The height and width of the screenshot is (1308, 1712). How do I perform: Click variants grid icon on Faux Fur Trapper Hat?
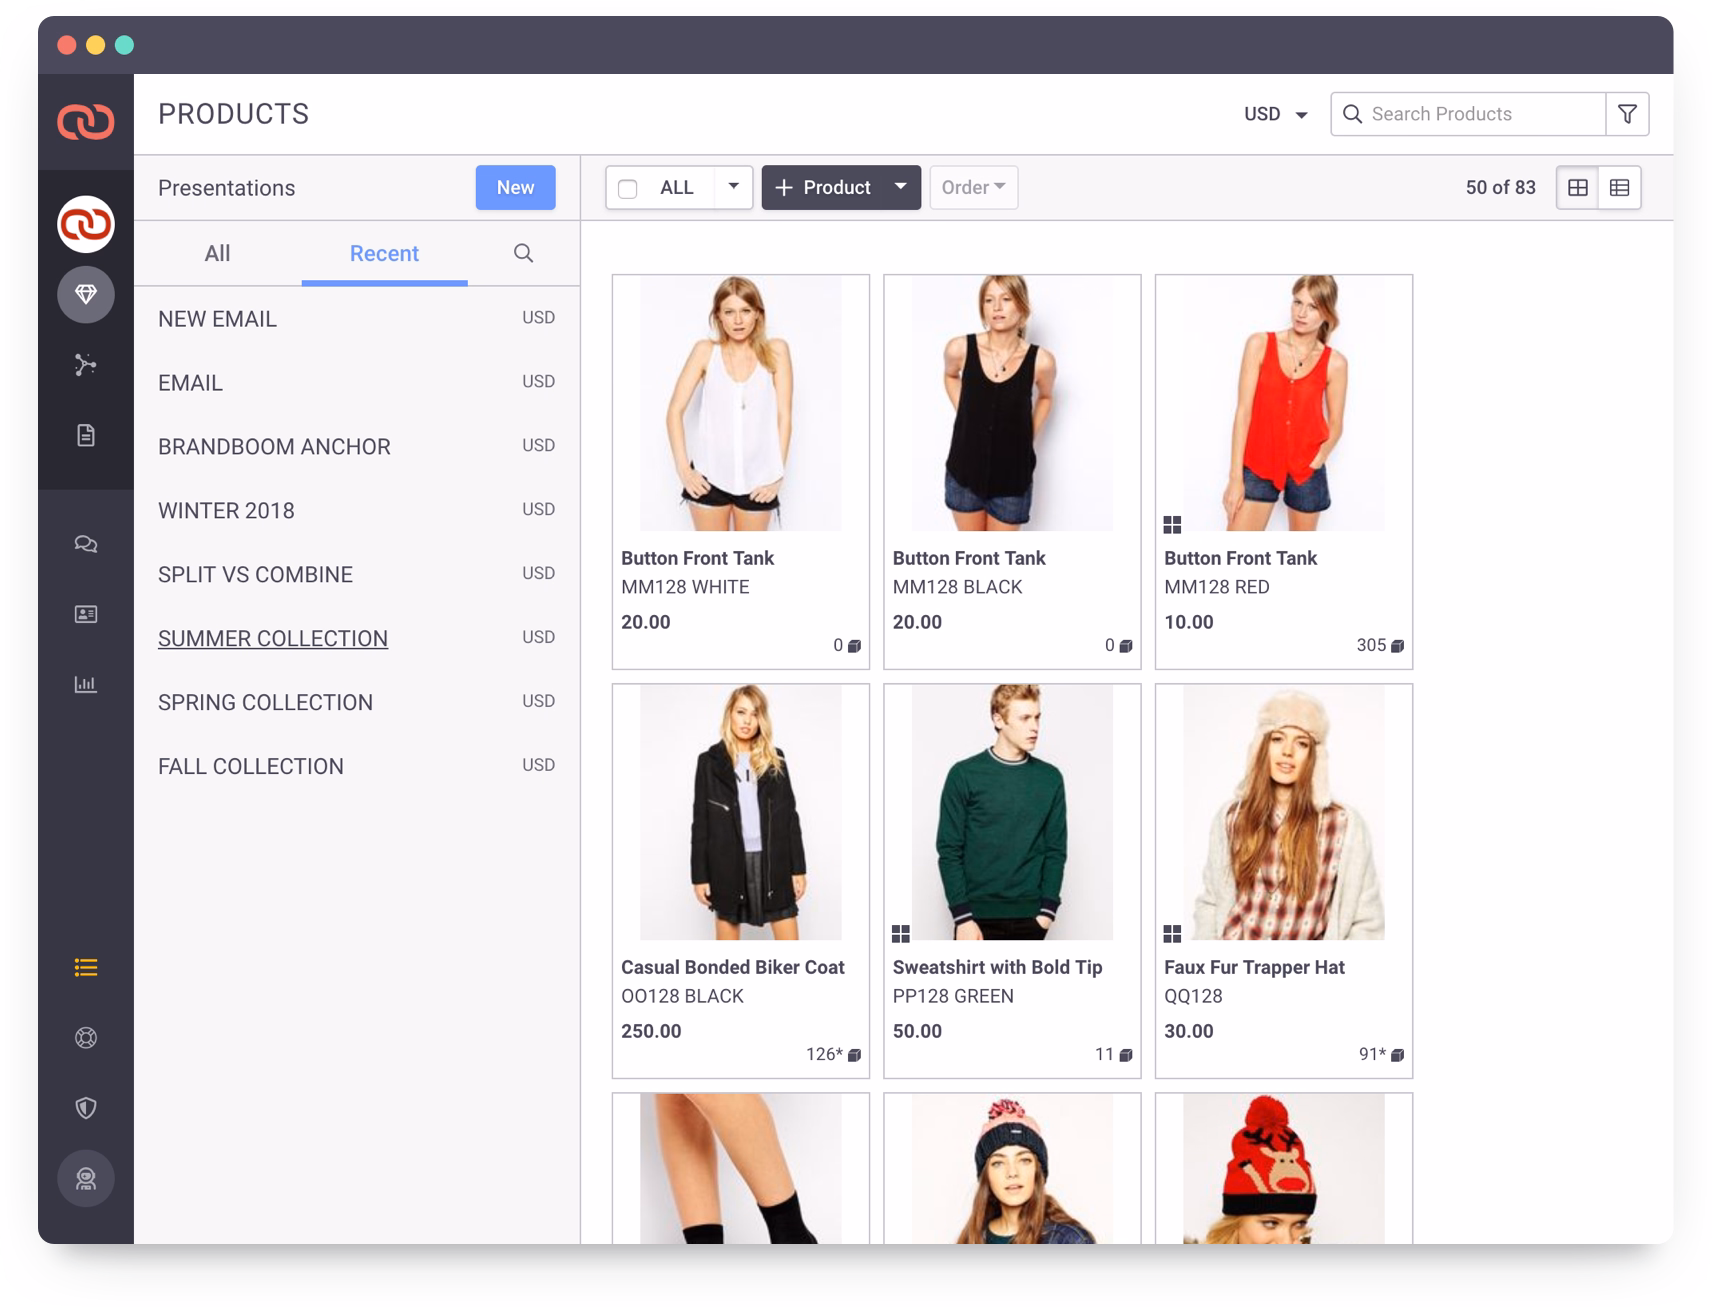(x=1173, y=934)
